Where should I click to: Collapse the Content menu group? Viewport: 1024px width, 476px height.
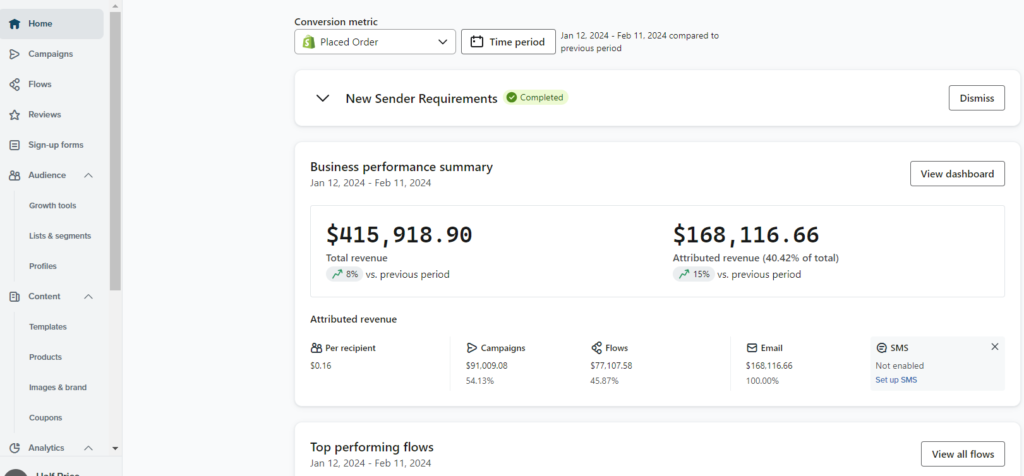click(89, 296)
